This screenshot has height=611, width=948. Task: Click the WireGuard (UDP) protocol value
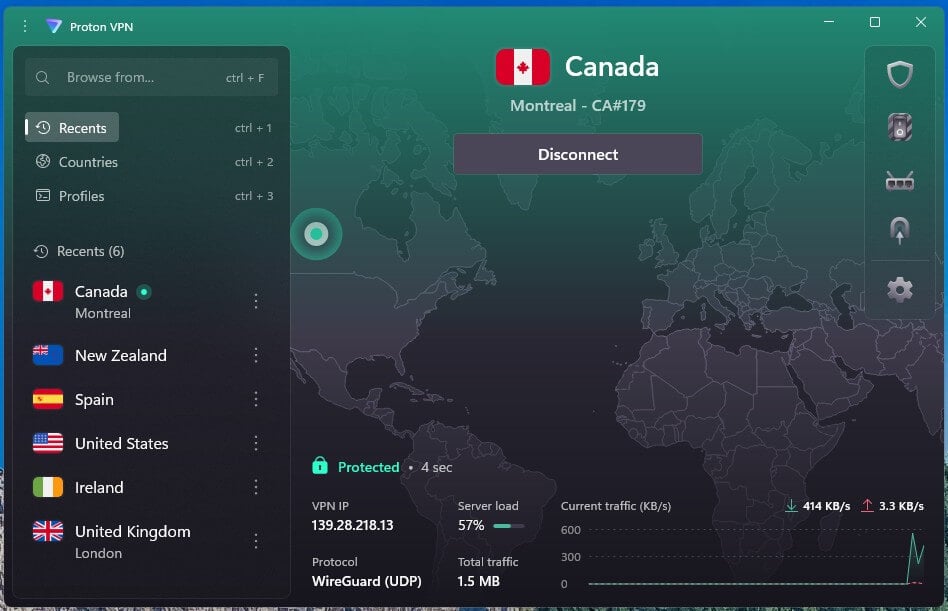click(366, 581)
